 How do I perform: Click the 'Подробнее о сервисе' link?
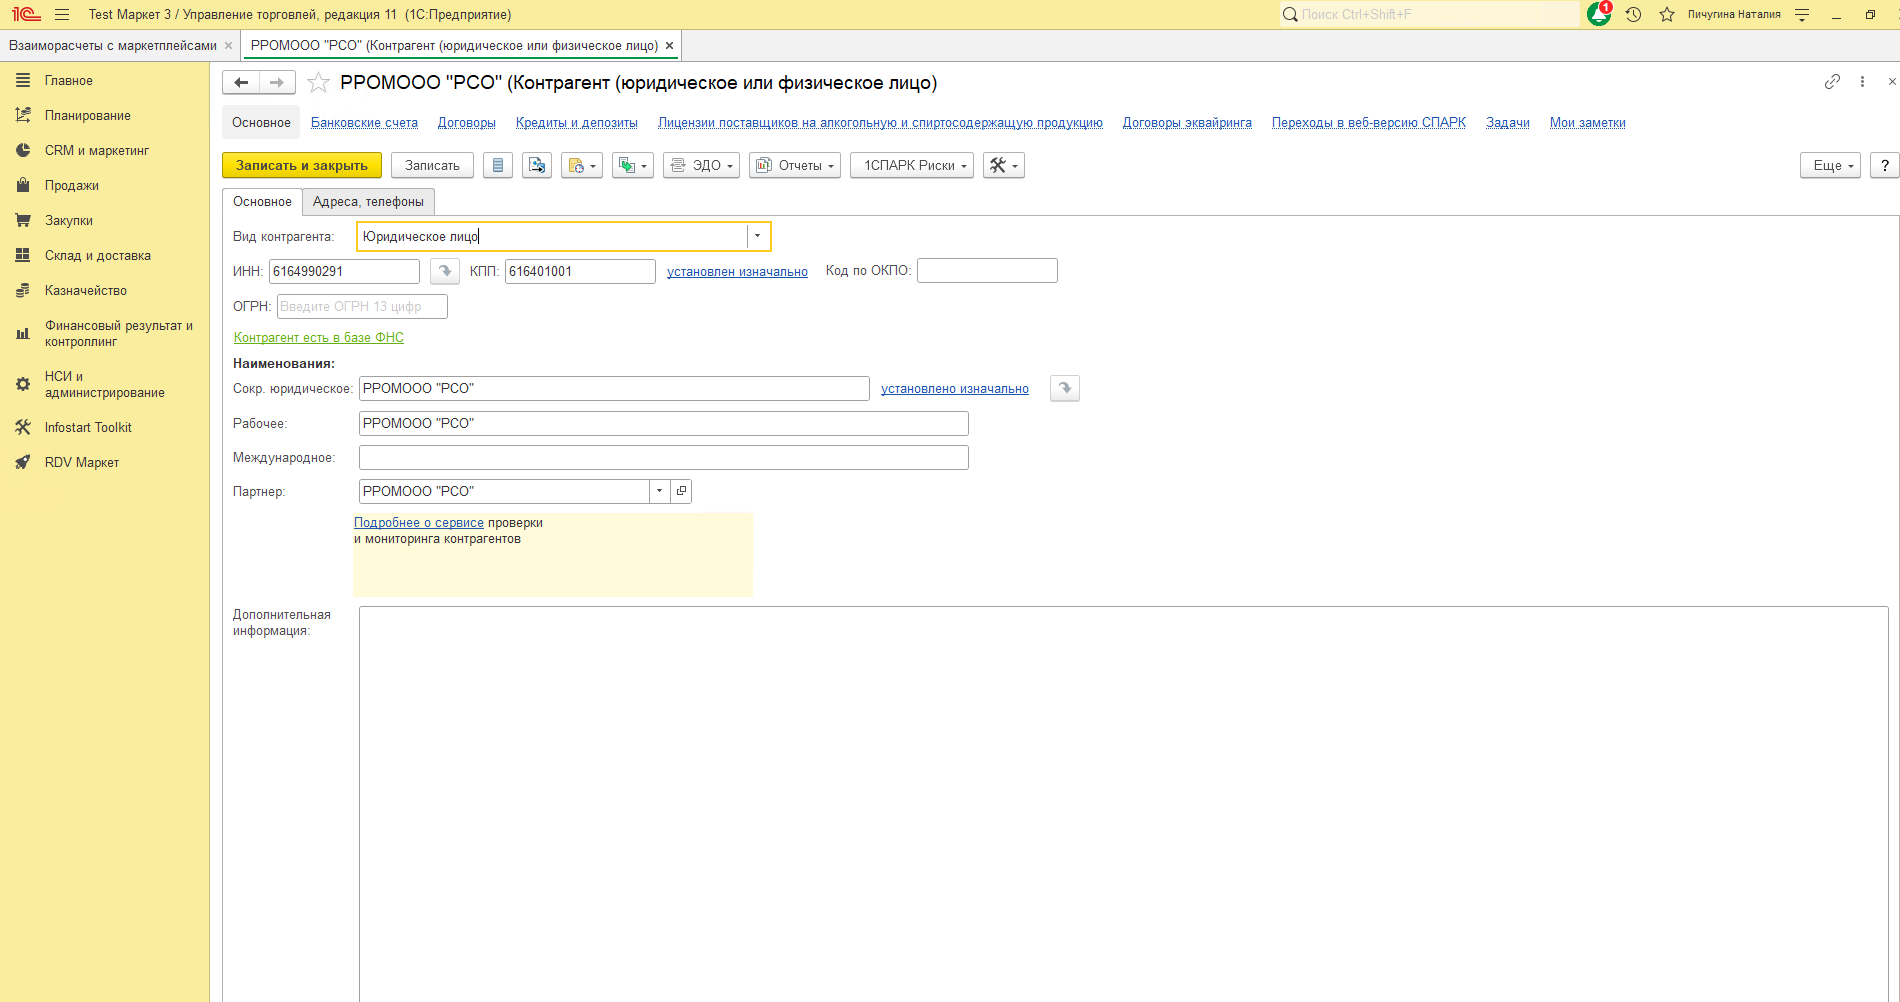419,523
